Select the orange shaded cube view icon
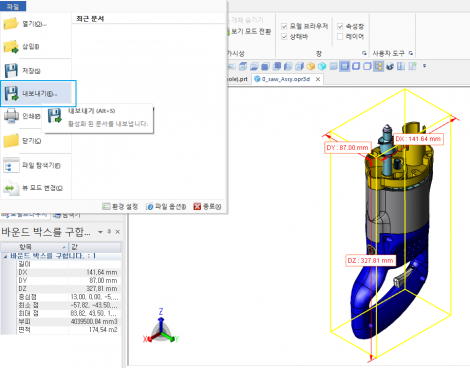This screenshot has height=368, width=470. (311, 66)
